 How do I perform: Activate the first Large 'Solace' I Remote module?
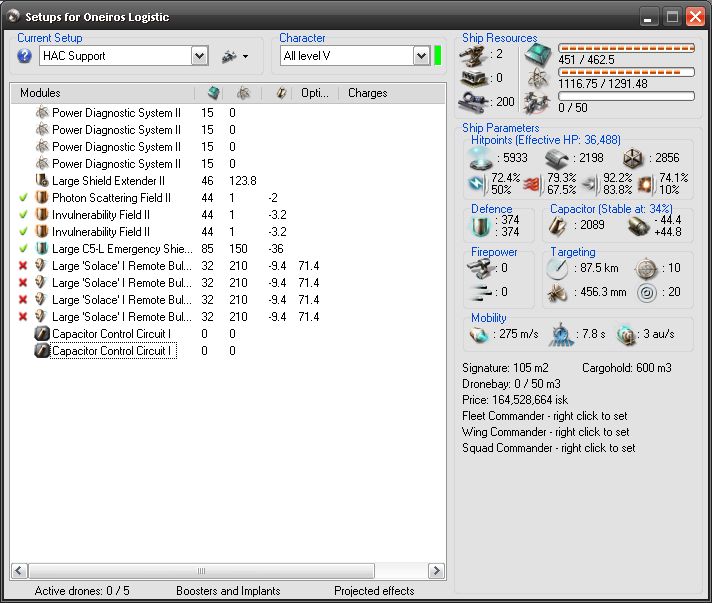coord(23,266)
